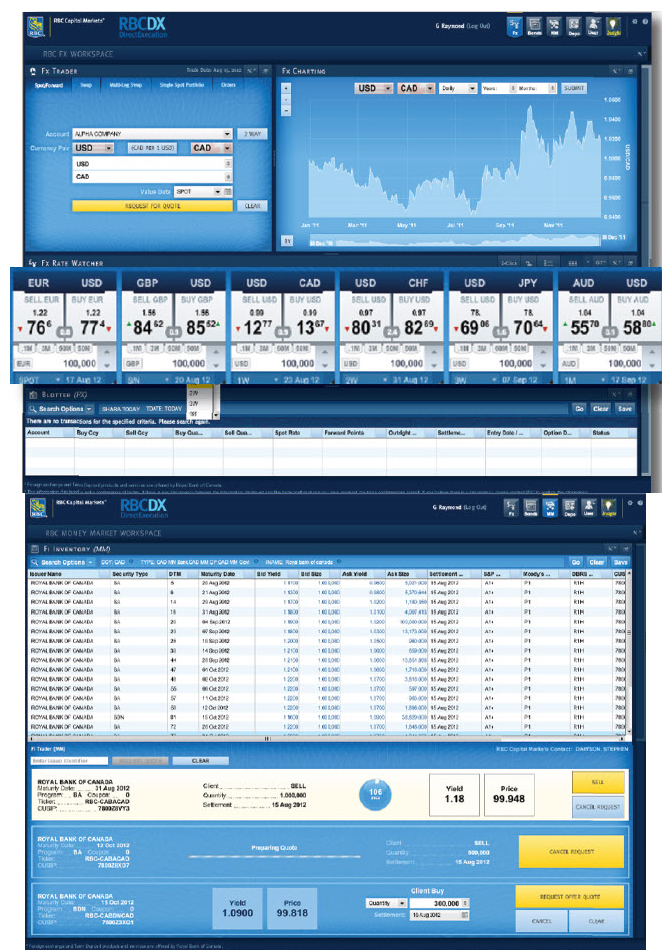Open the User icon in FX Workspace window

pos(593,27)
